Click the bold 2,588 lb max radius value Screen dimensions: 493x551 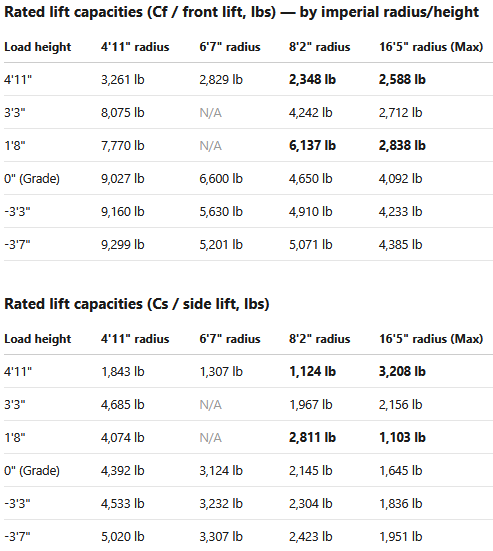pos(402,79)
